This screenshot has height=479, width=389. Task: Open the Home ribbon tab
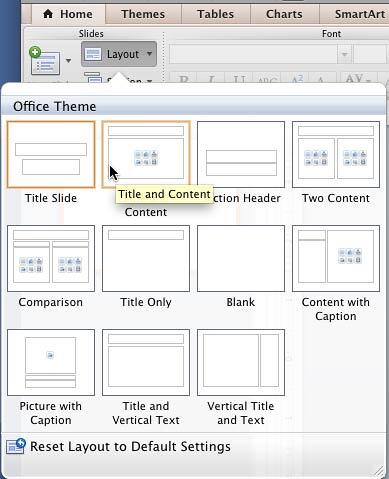(68, 14)
